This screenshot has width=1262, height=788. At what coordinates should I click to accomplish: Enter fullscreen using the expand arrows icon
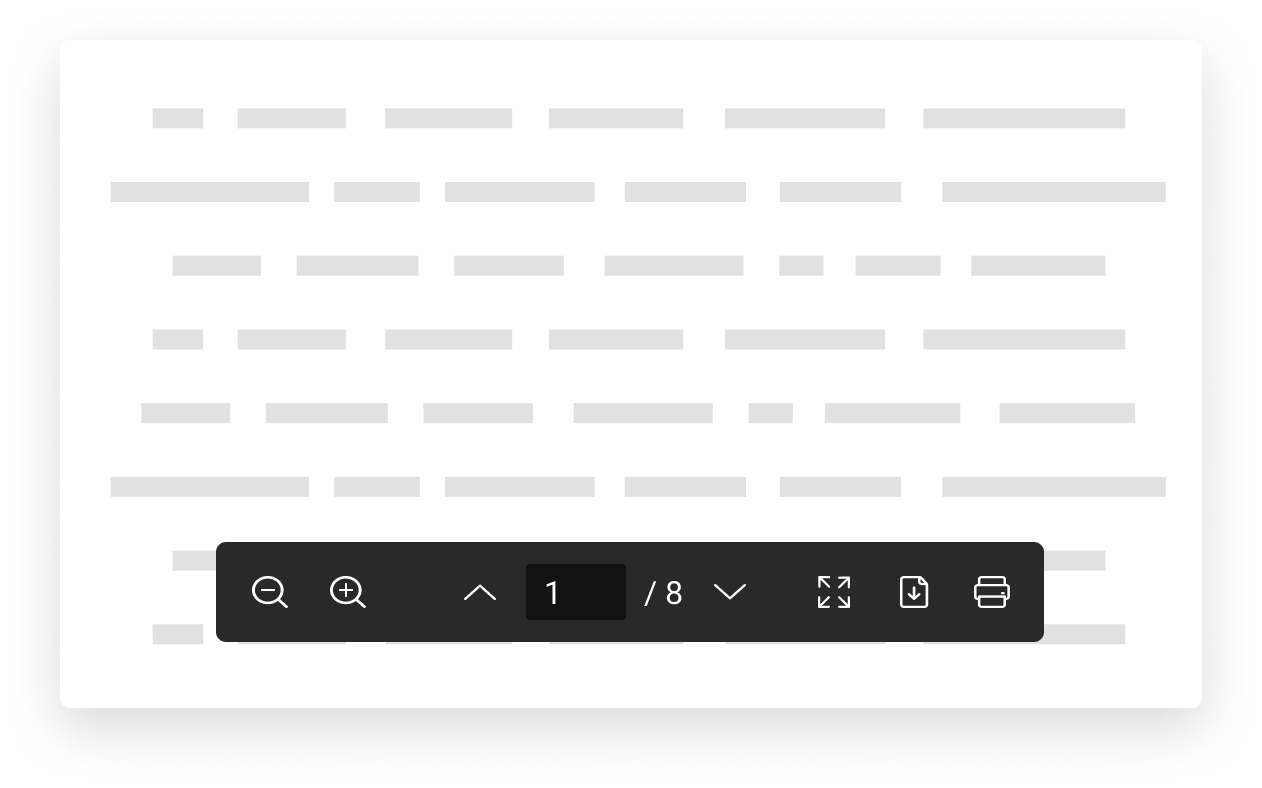834,592
